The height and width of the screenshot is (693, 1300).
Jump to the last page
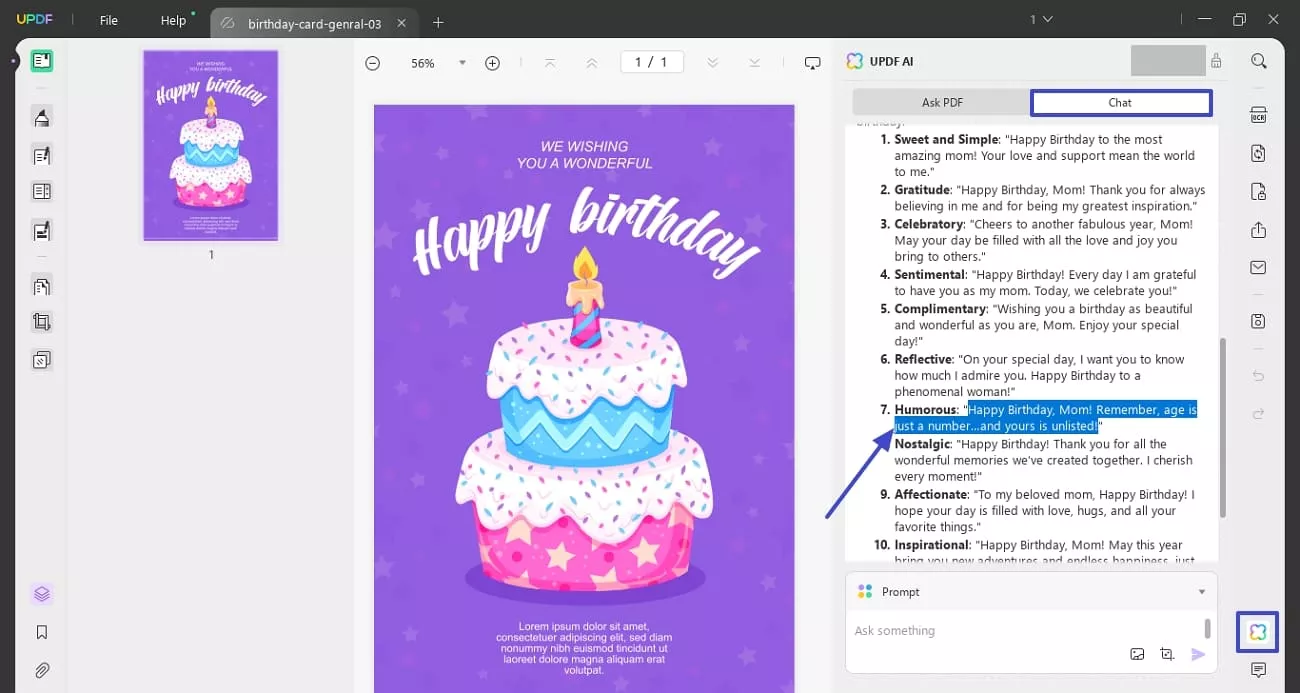coord(754,63)
